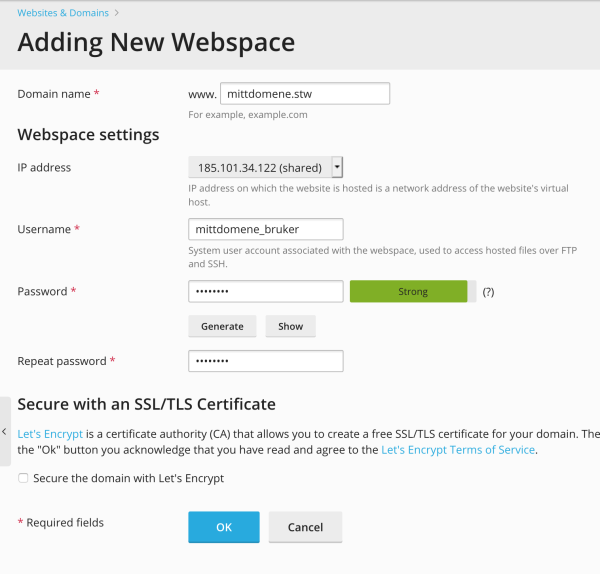Click the Strong password strength bar
The image size is (600, 574).
413,292
